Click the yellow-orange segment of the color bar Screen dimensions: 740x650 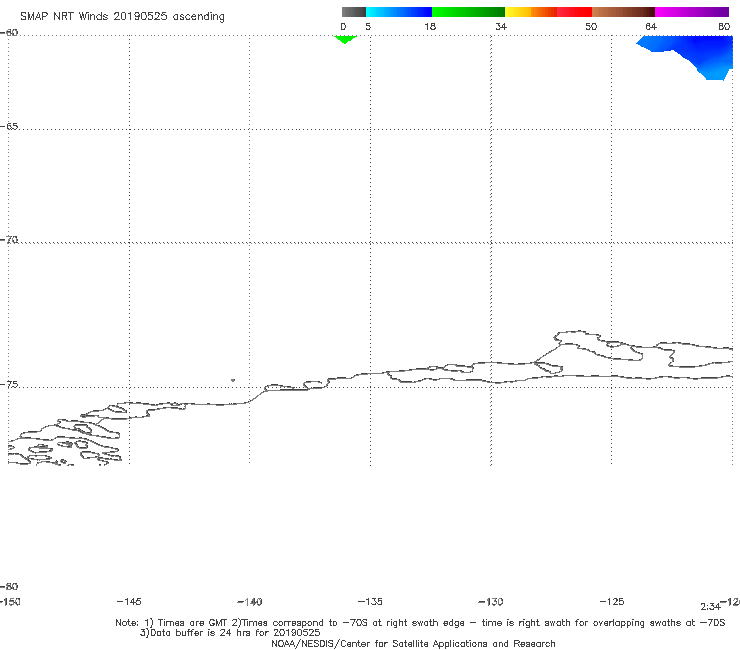(530, 12)
